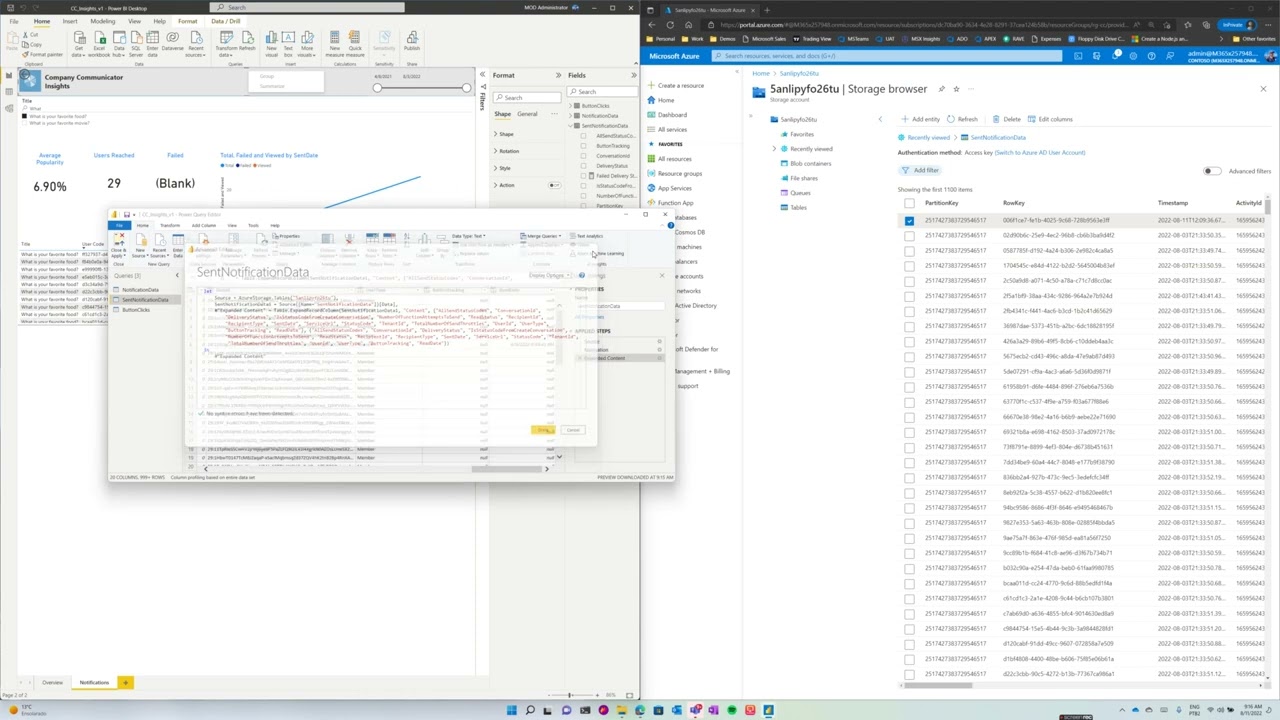Open the Insert ribbon tab

[70, 21]
